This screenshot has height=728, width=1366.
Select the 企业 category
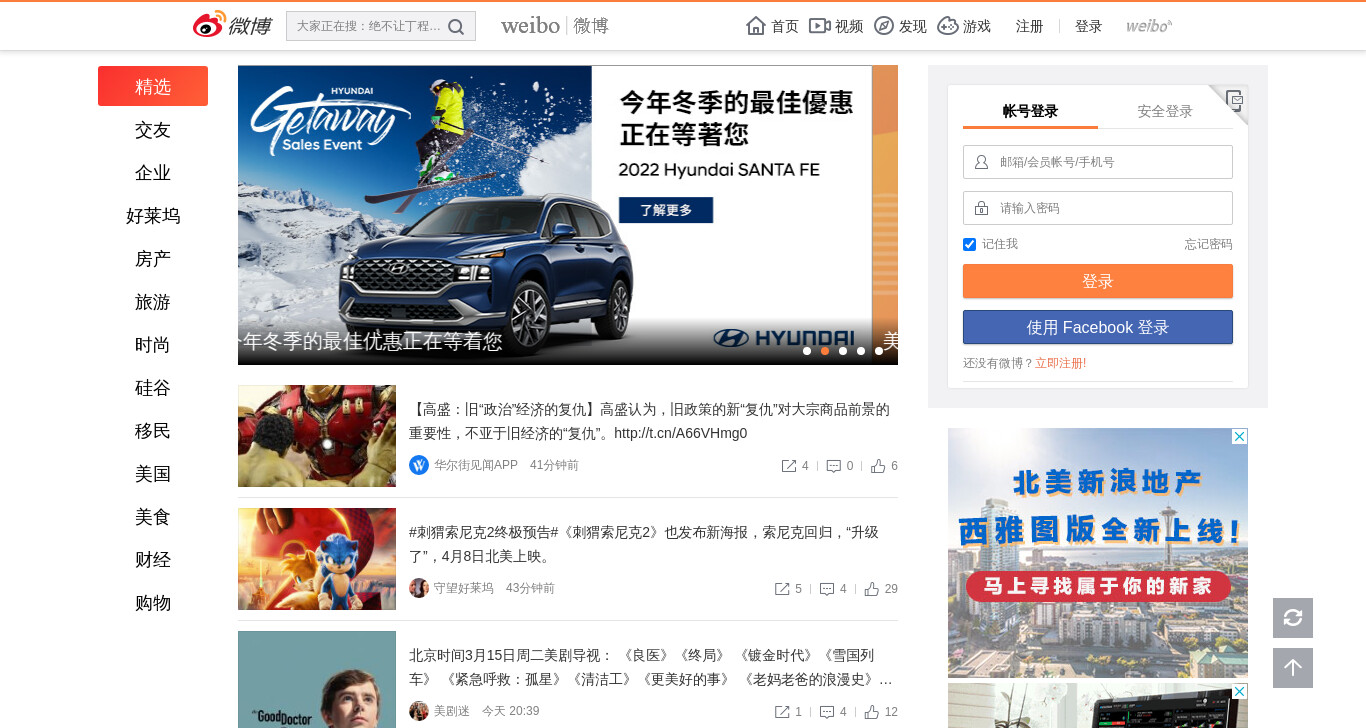(x=153, y=173)
